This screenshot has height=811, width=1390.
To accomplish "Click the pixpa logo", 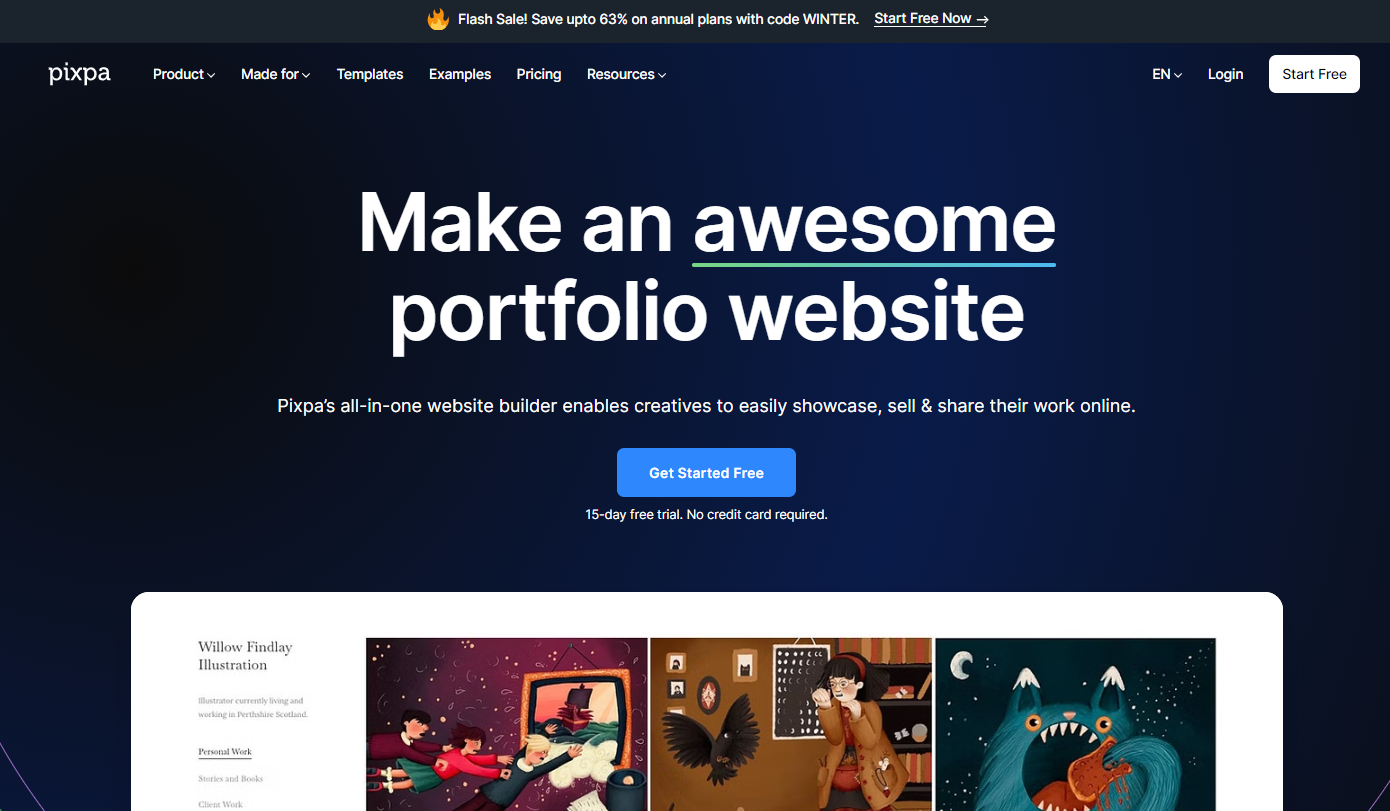I will [x=79, y=74].
